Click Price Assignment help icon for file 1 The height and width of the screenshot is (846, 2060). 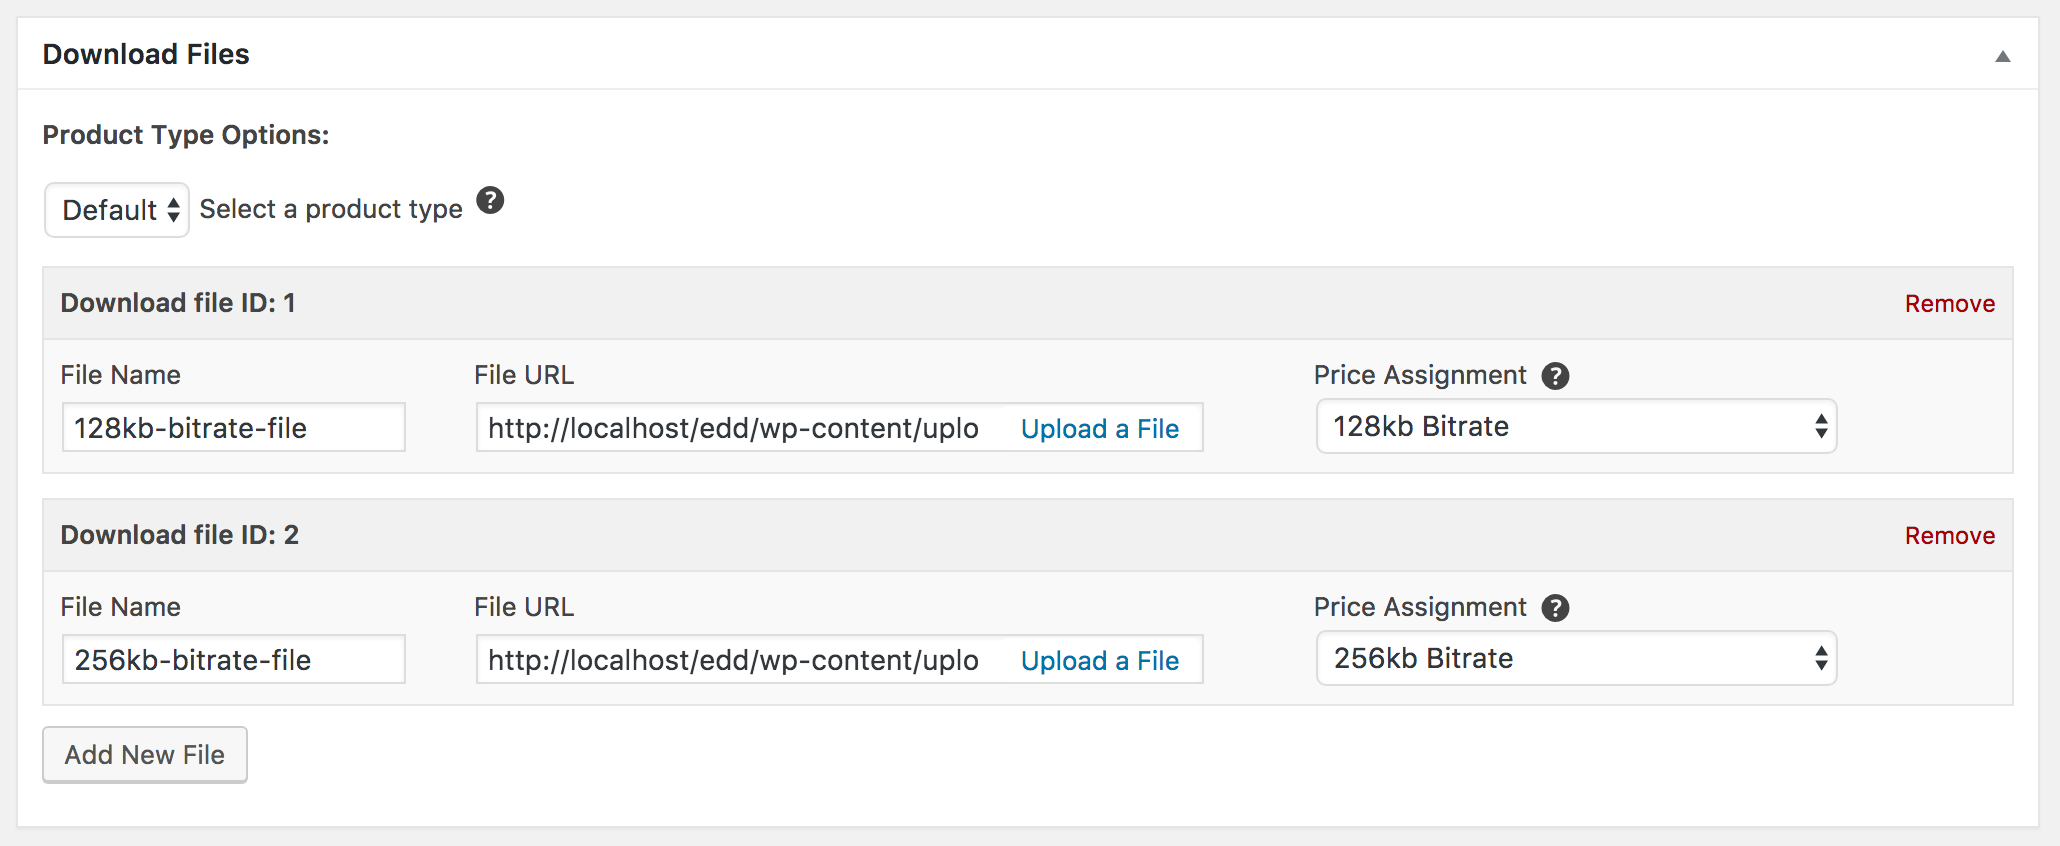tap(1555, 376)
